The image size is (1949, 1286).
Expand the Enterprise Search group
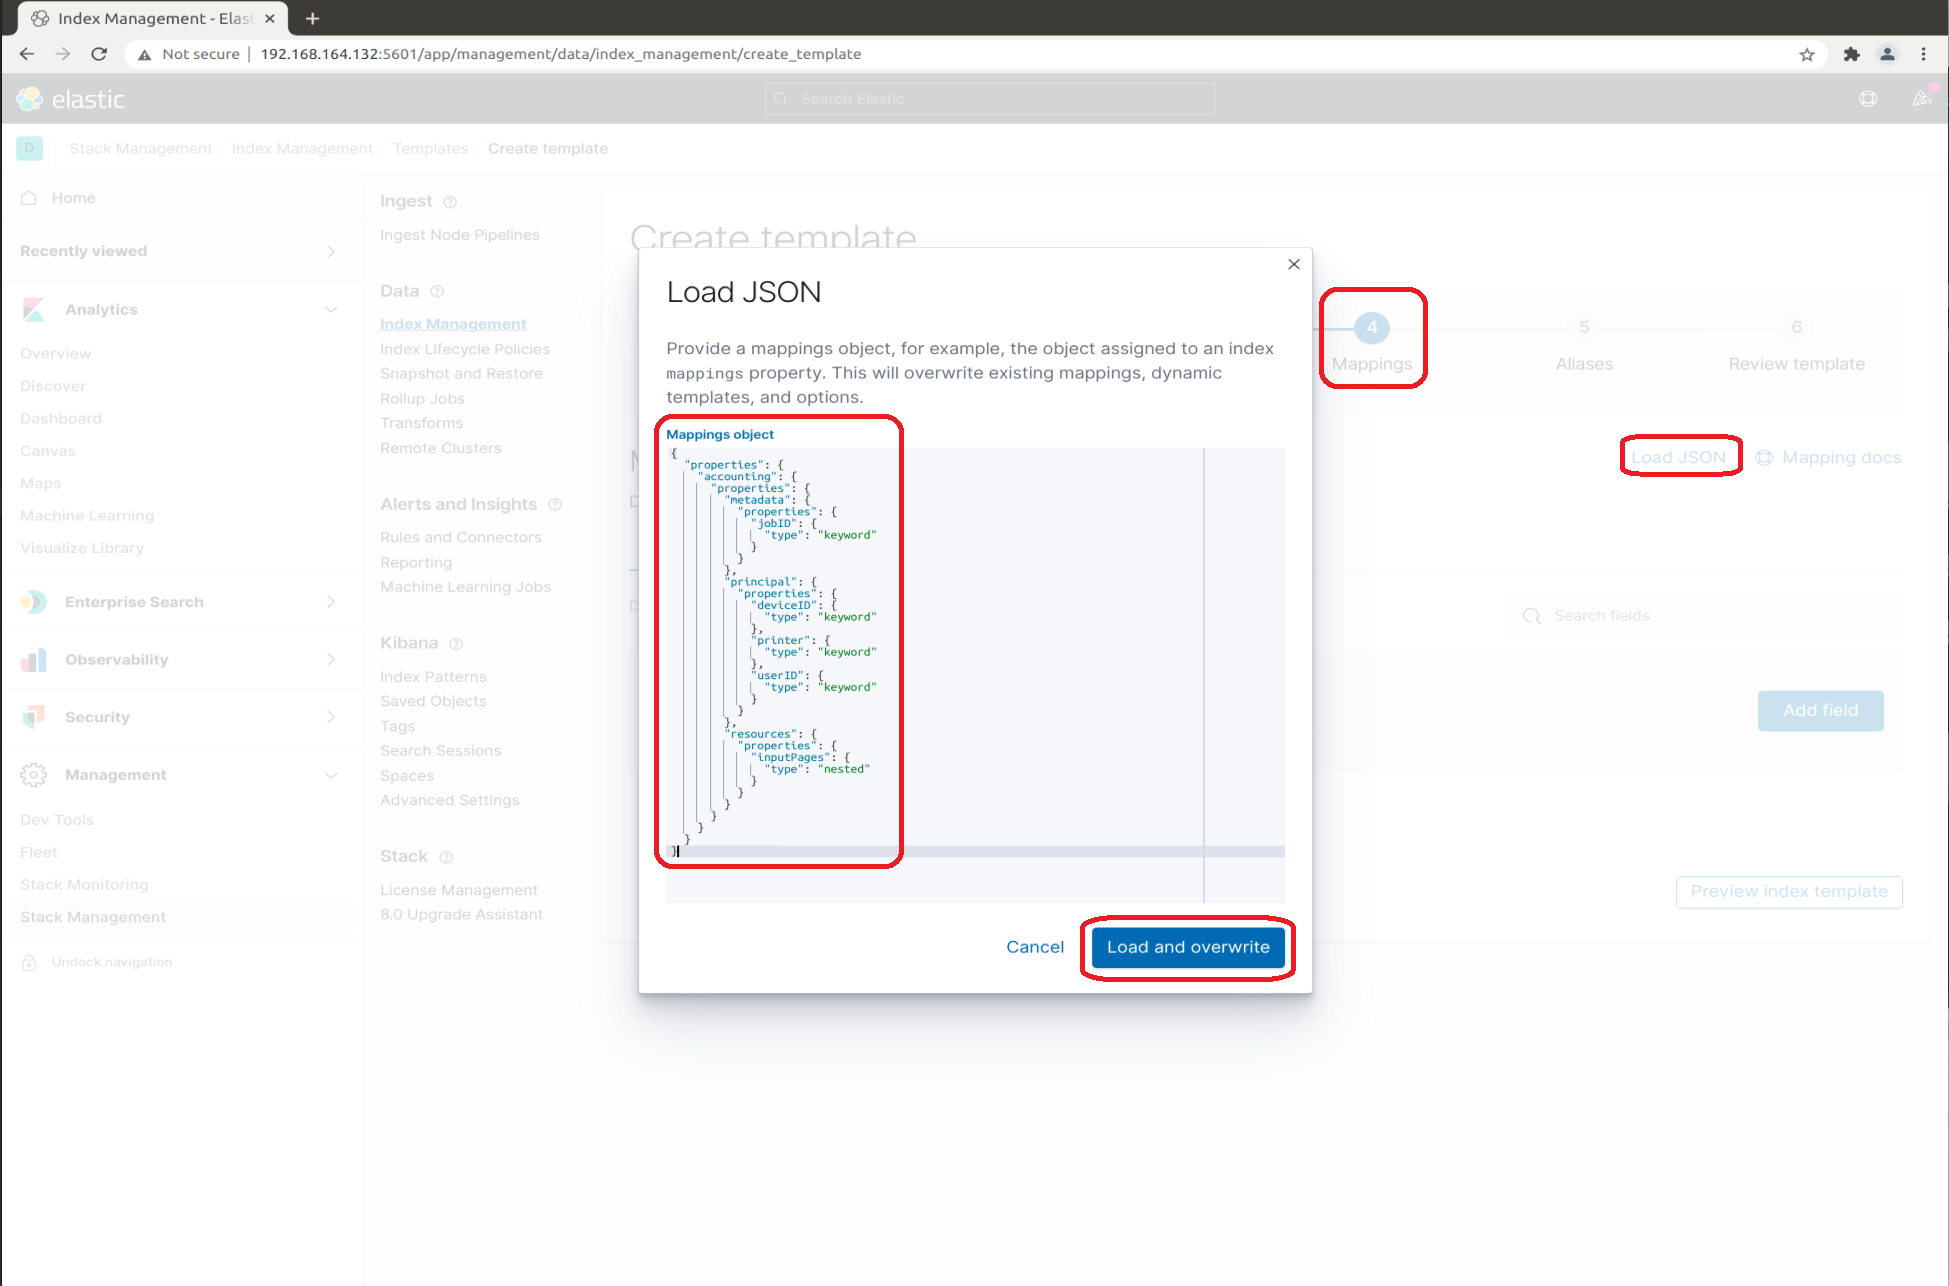coord(331,602)
